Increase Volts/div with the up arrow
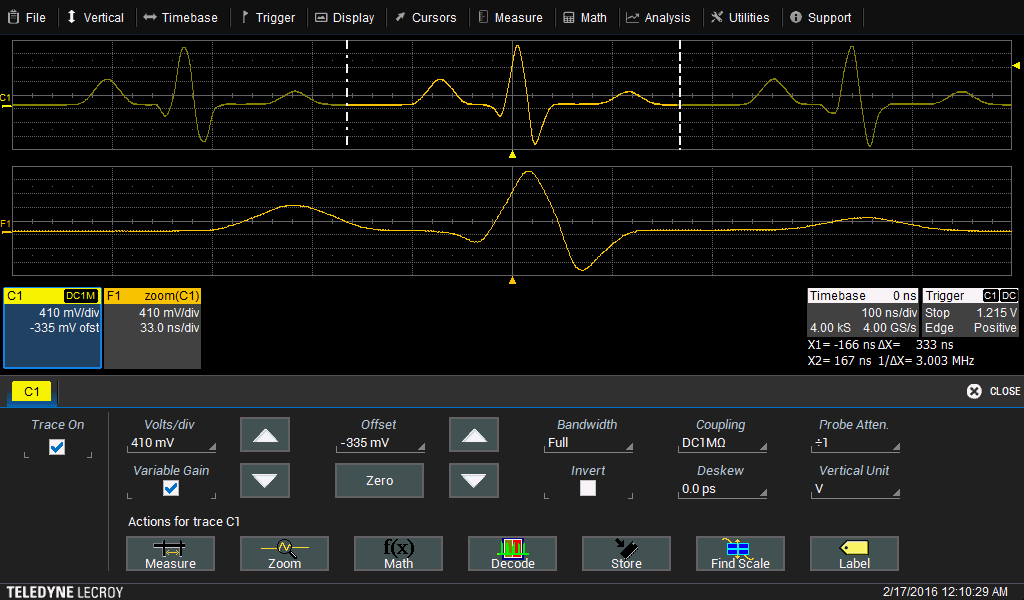The image size is (1024, 600). pos(265,435)
